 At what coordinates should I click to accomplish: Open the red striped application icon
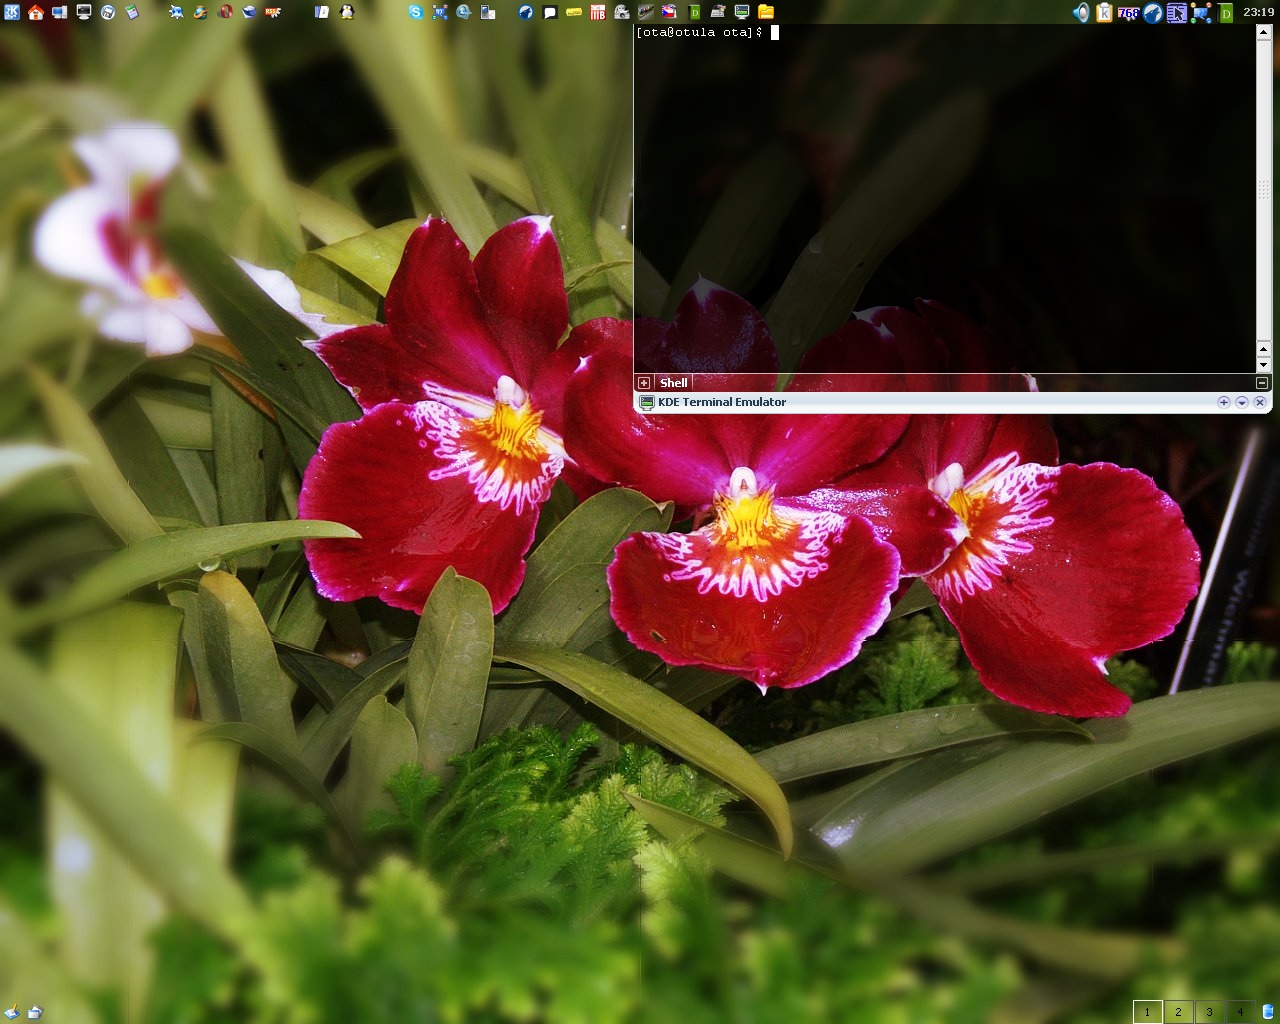[x=598, y=12]
